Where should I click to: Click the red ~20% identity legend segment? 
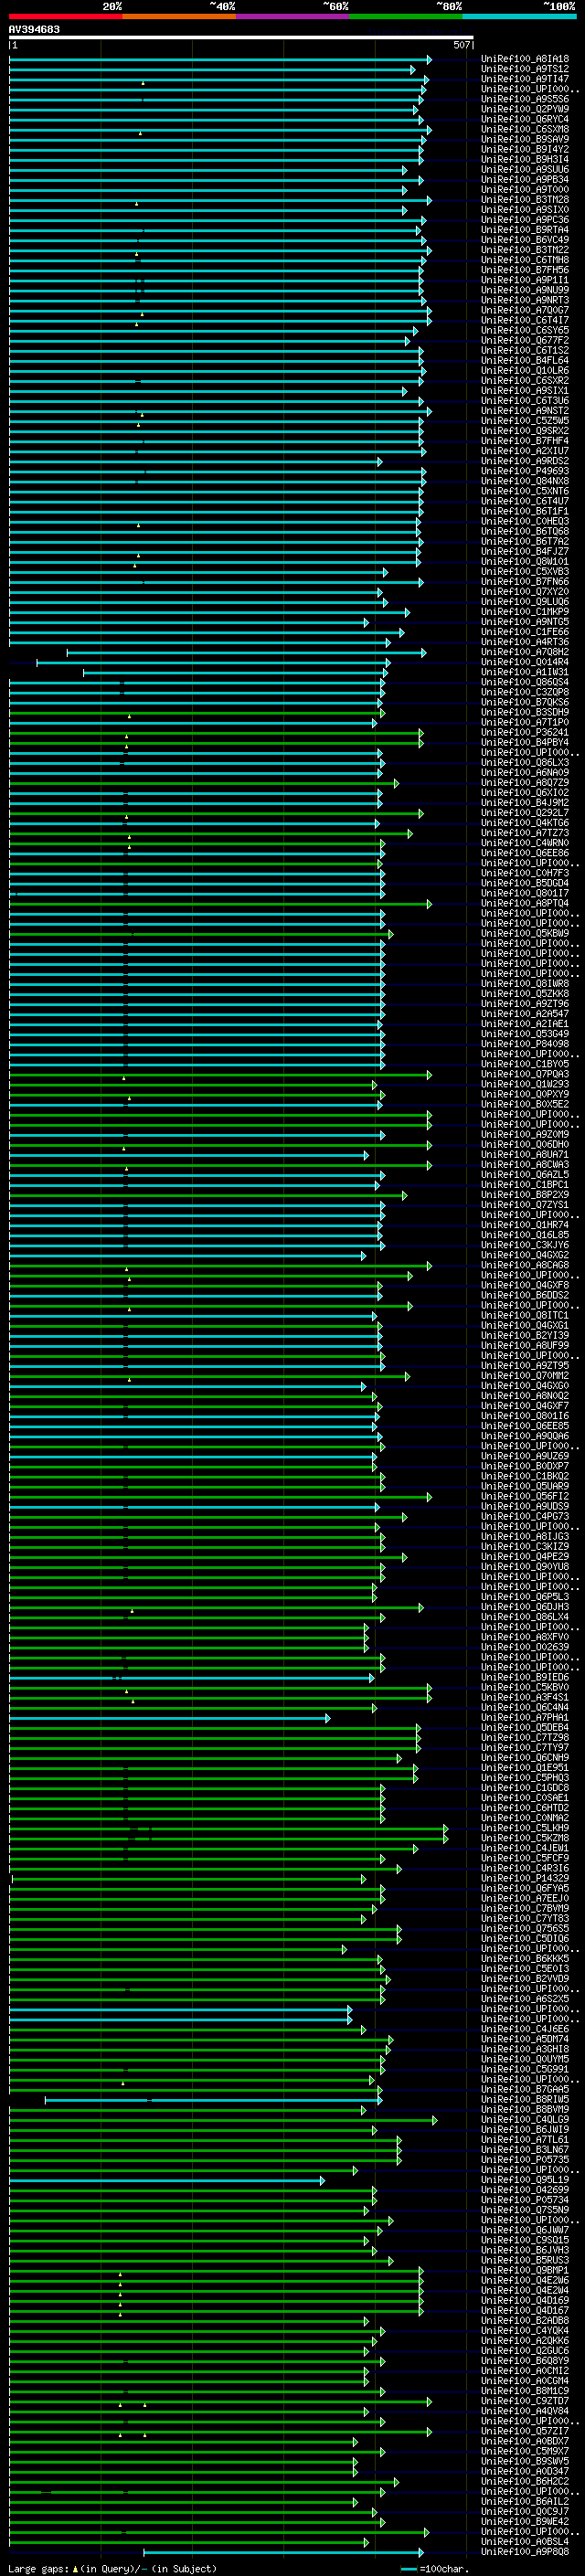(x=66, y=16)
